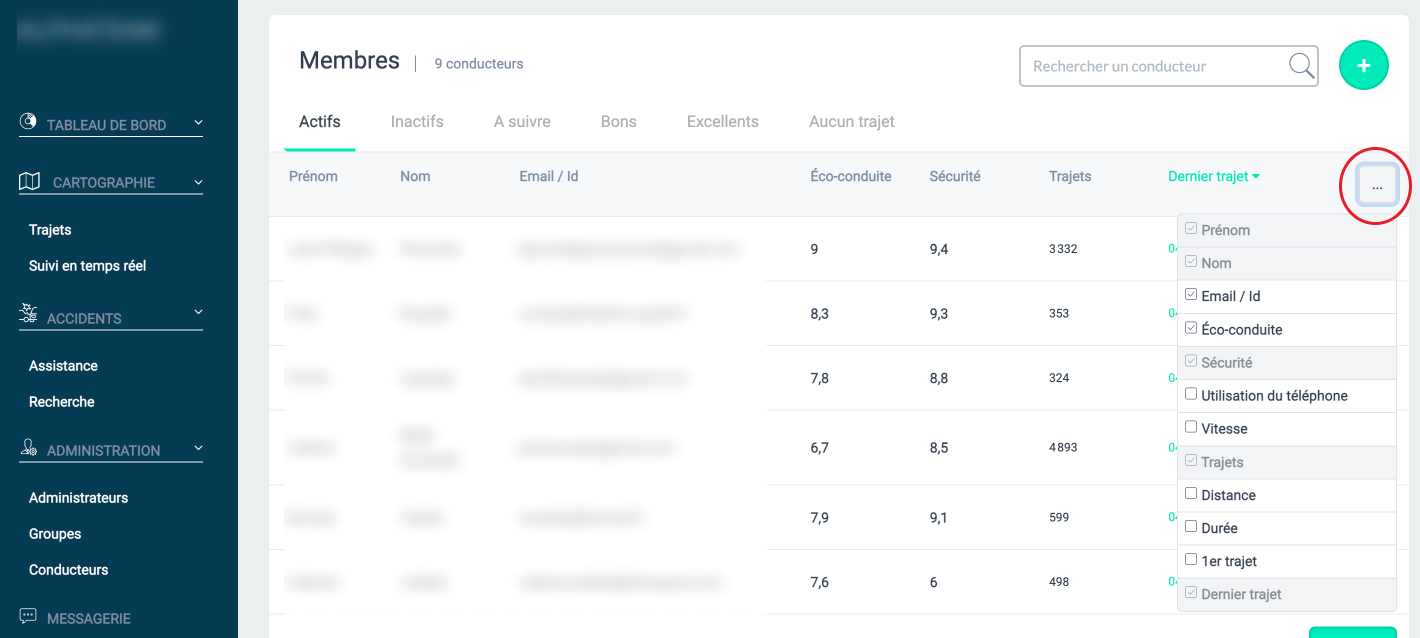Sort by Éco-conduite column header
This screenshot has width=1420, height=638.
[x=851, y=176]
